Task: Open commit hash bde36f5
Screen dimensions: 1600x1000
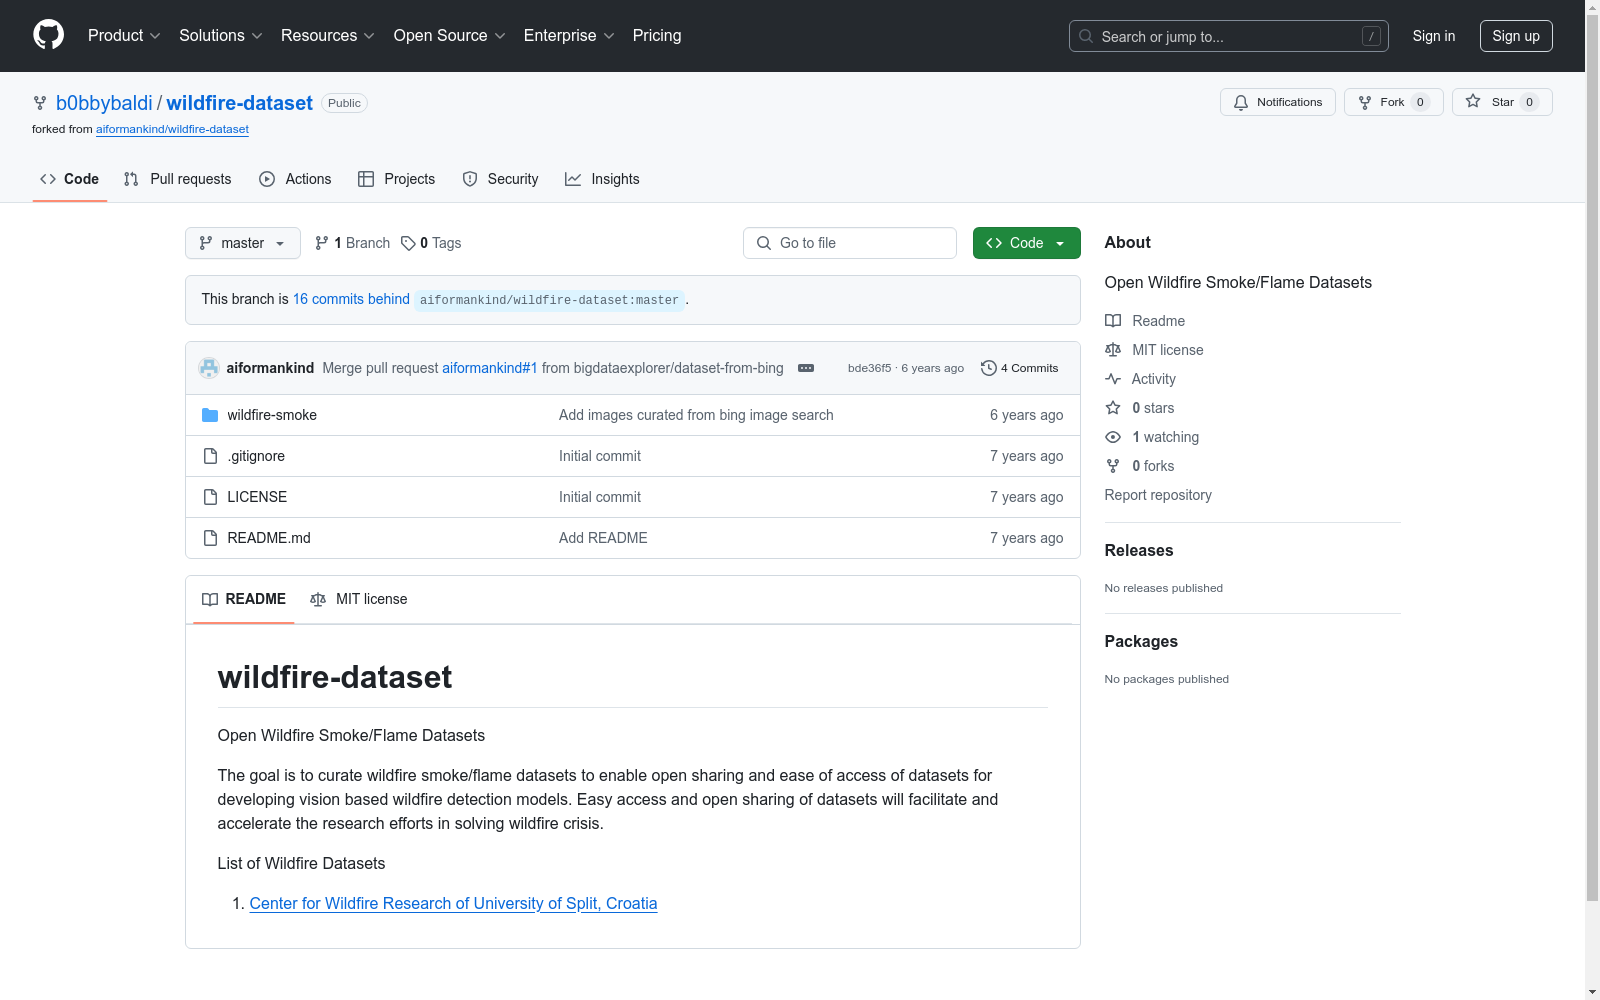Action: [x=869, y=368]
